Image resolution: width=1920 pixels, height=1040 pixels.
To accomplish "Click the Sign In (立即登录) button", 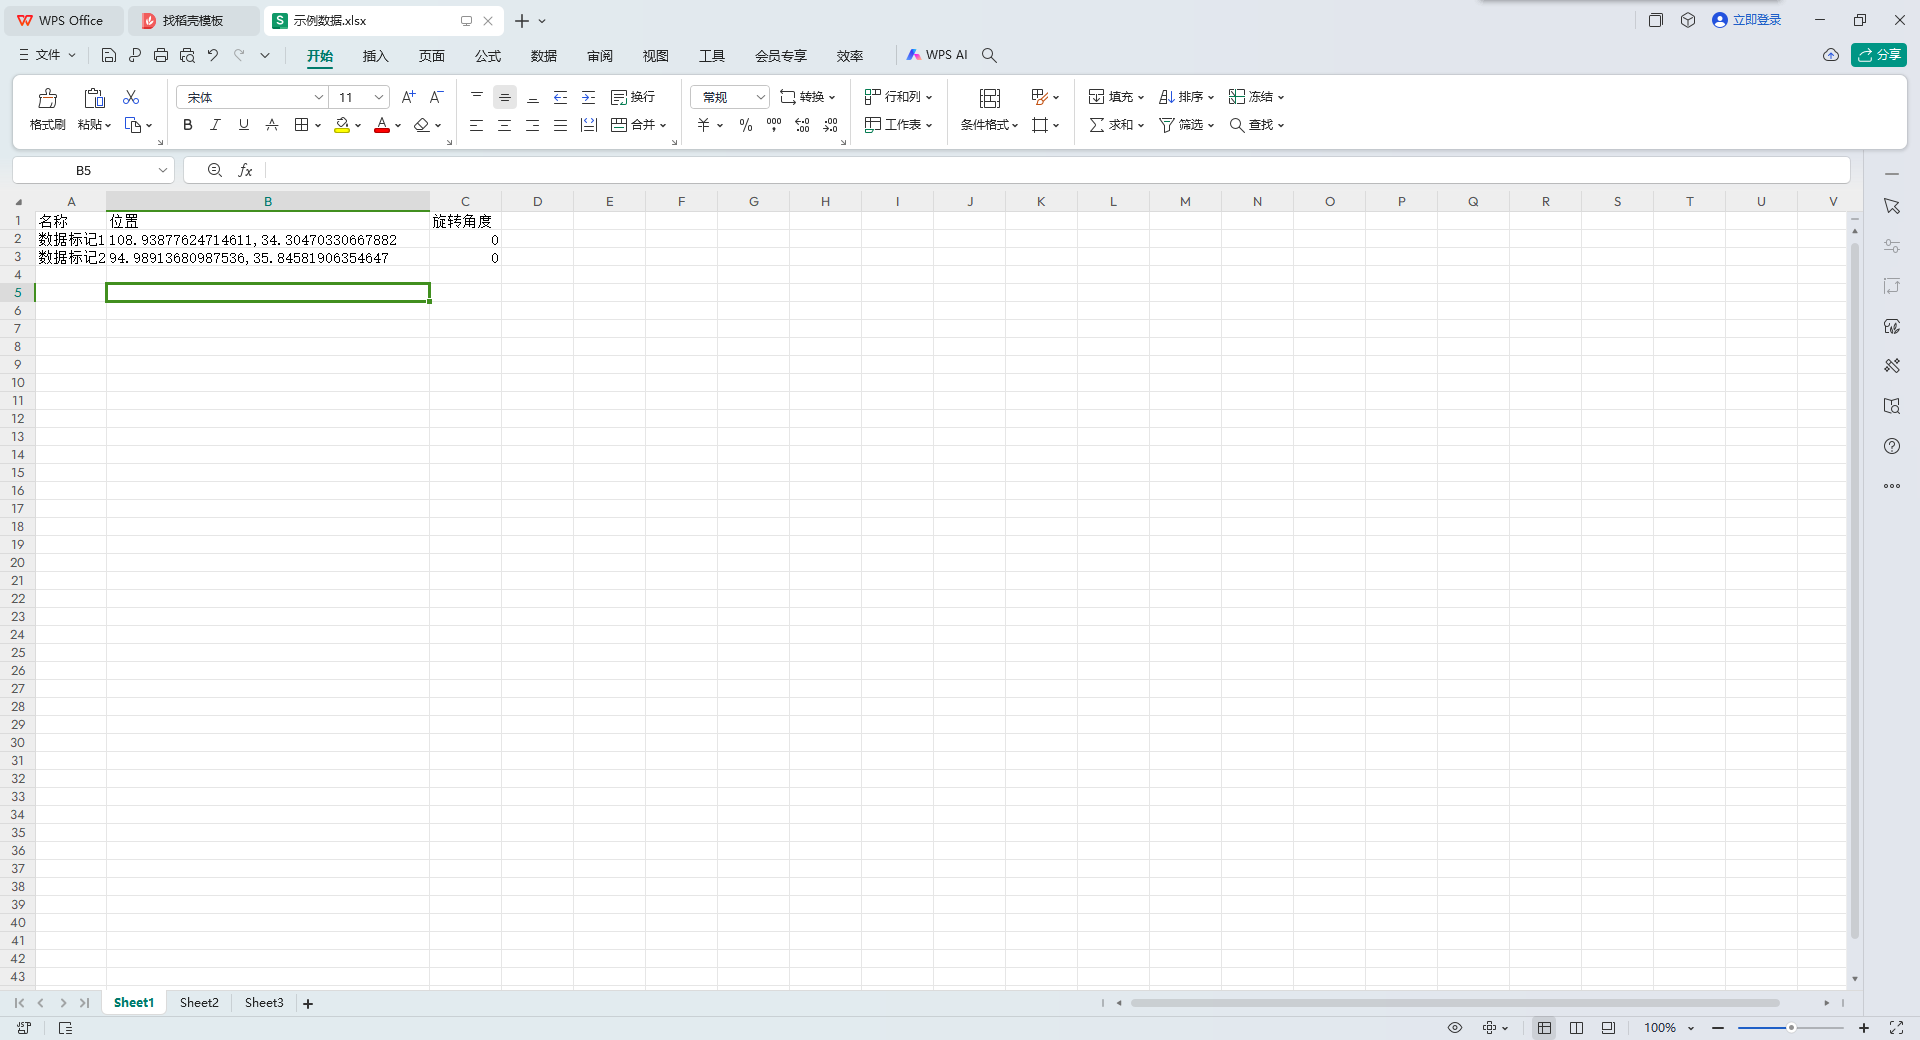I will click(1747, 20).
